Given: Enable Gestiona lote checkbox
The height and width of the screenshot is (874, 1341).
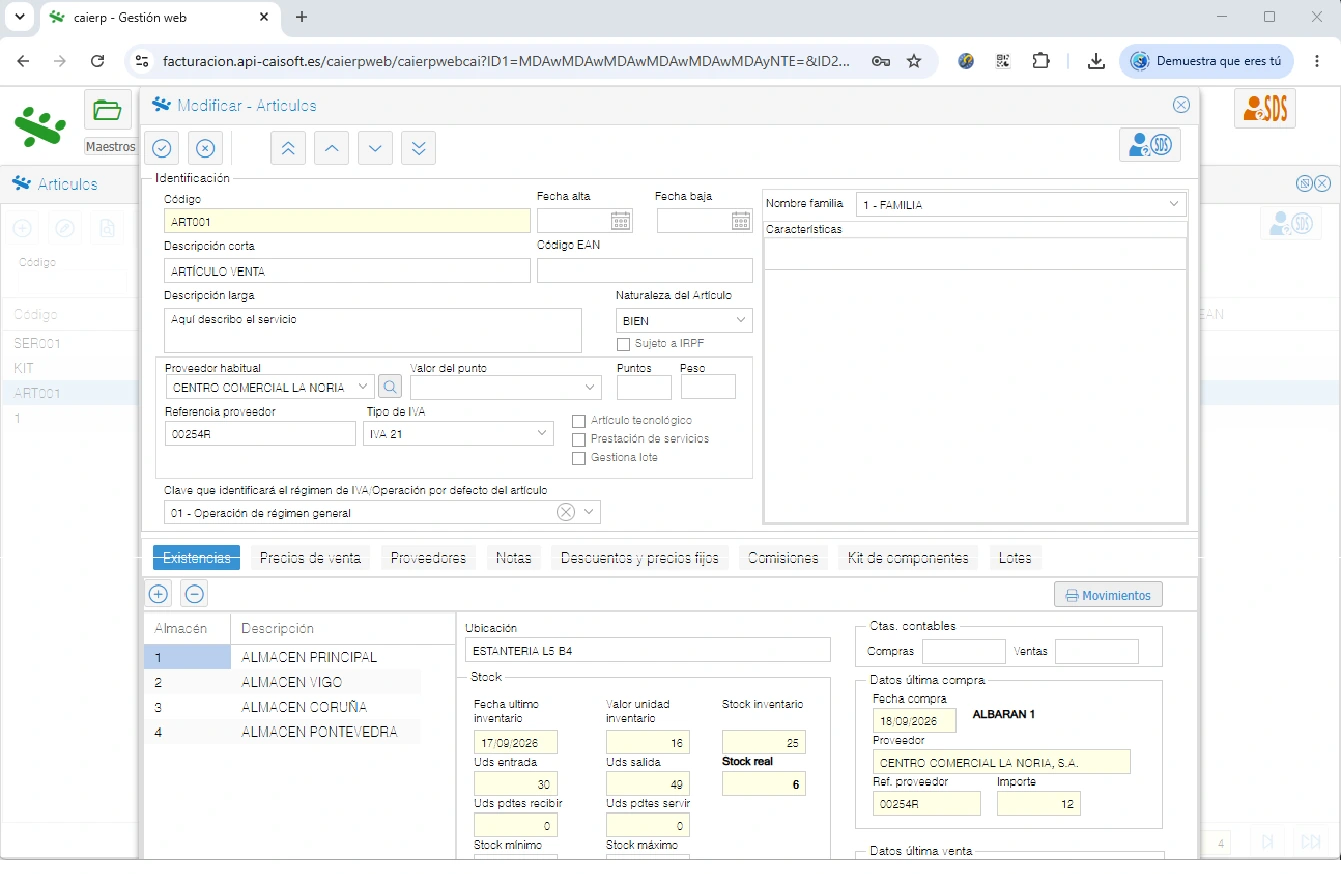Looking at the screenshot, I should click(x=578, y=458).
